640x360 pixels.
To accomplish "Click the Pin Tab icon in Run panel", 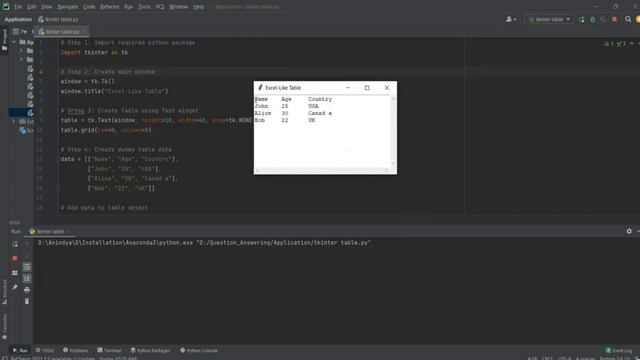I will [15, 287].
